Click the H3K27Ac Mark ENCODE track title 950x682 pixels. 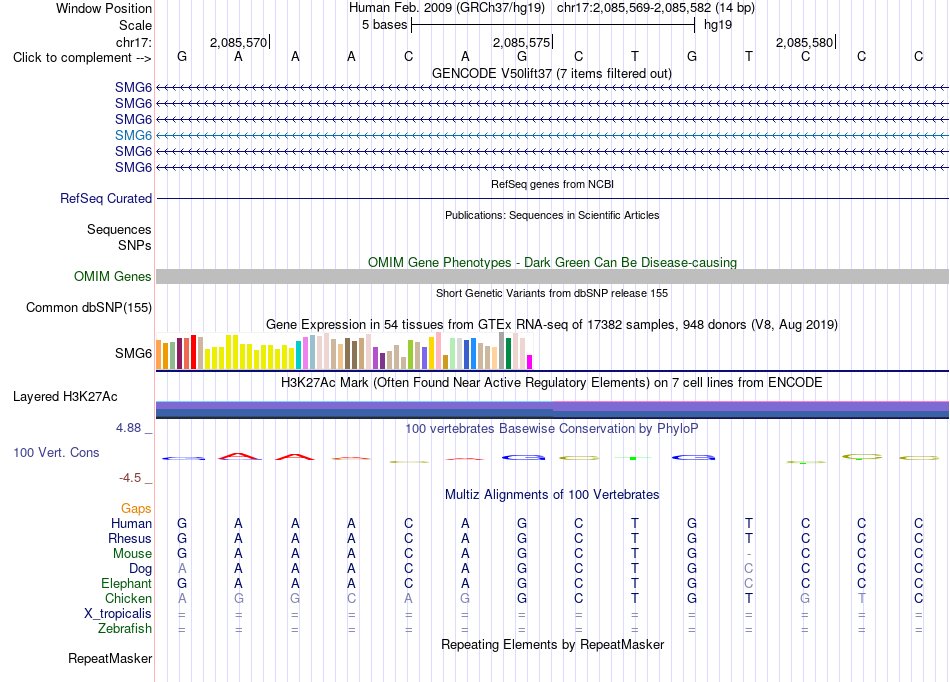552,383
